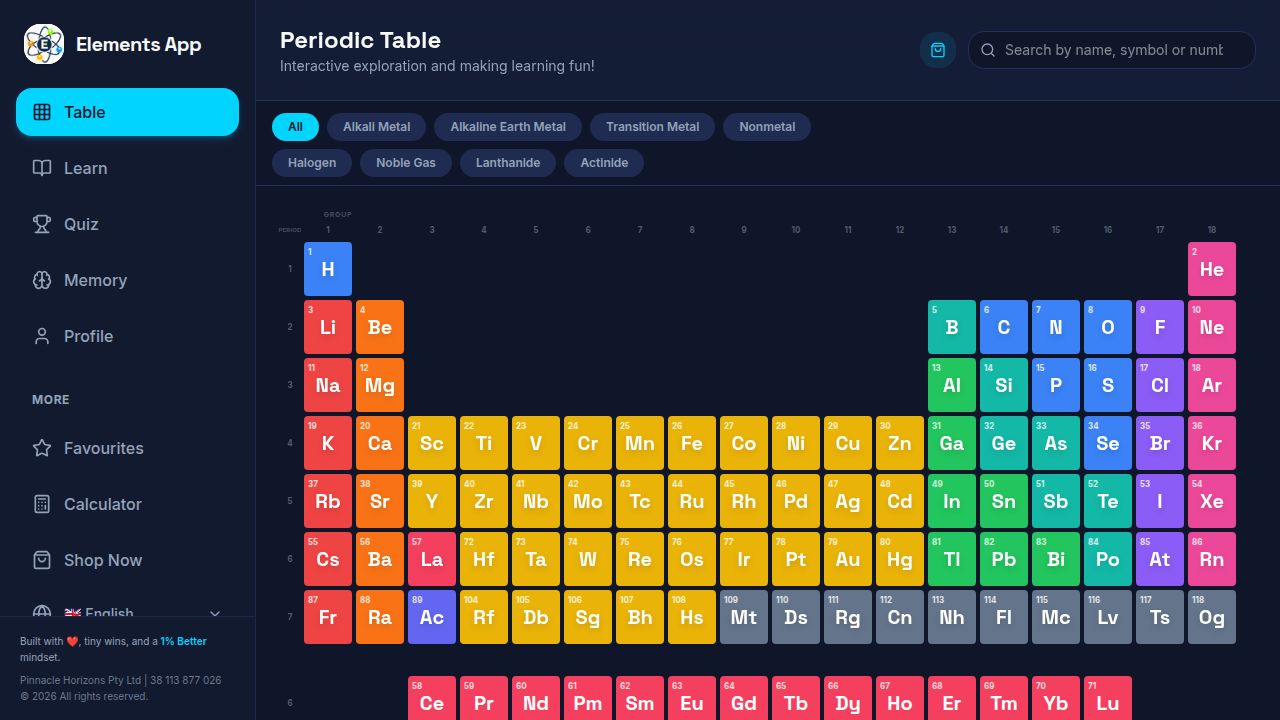This screenshot has height=720, width=1280.
Task: Filter by Halogen
Action: pyautogui.click(x=312, y=163)
